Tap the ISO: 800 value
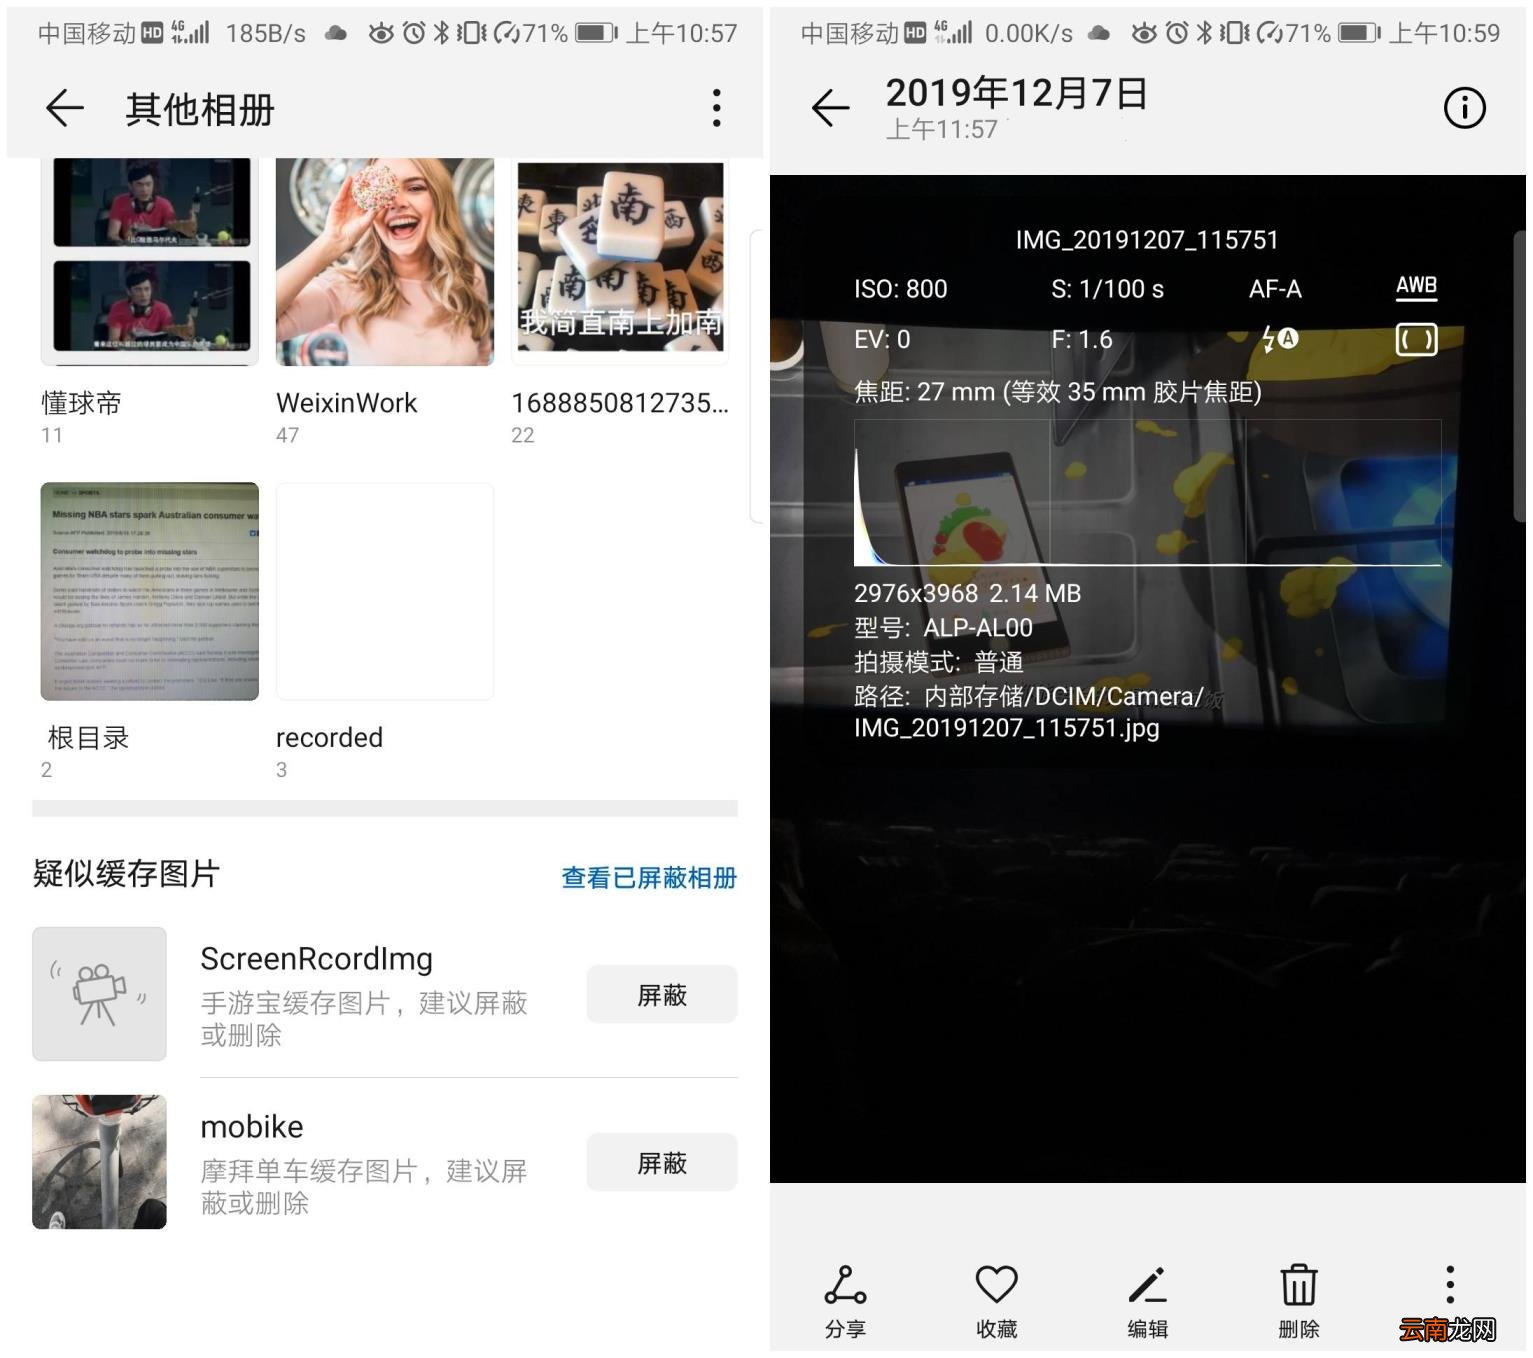Image resolution: width=1533 pixels, height=1358 pixels. pos(900,290)
